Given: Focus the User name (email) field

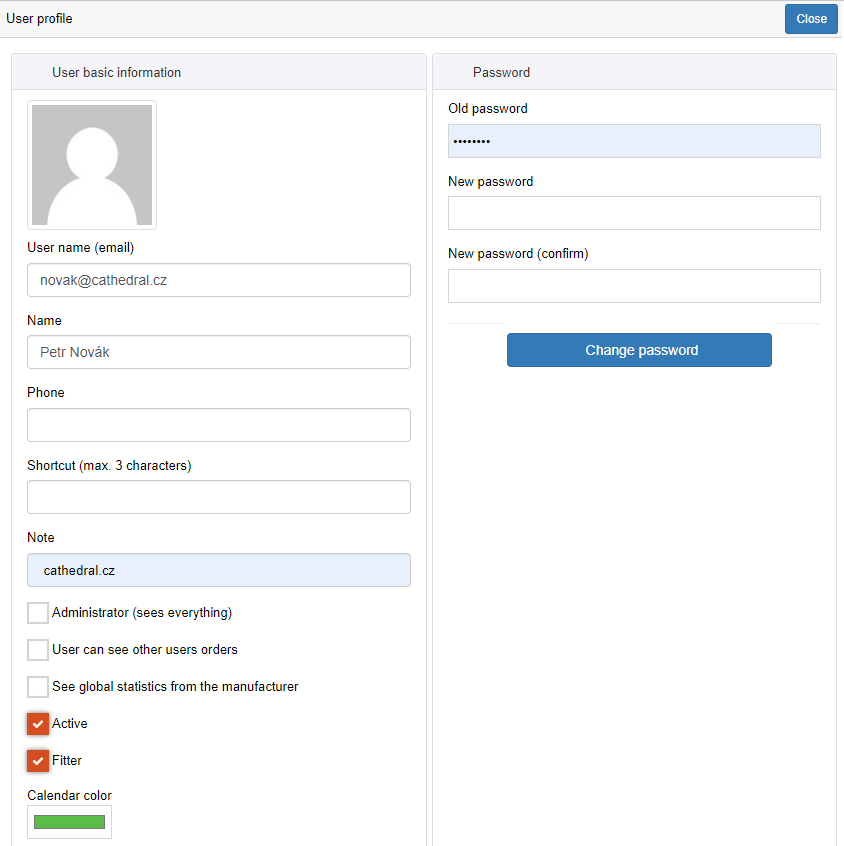Looking at the screenshot, I should (x=219, y=280).
